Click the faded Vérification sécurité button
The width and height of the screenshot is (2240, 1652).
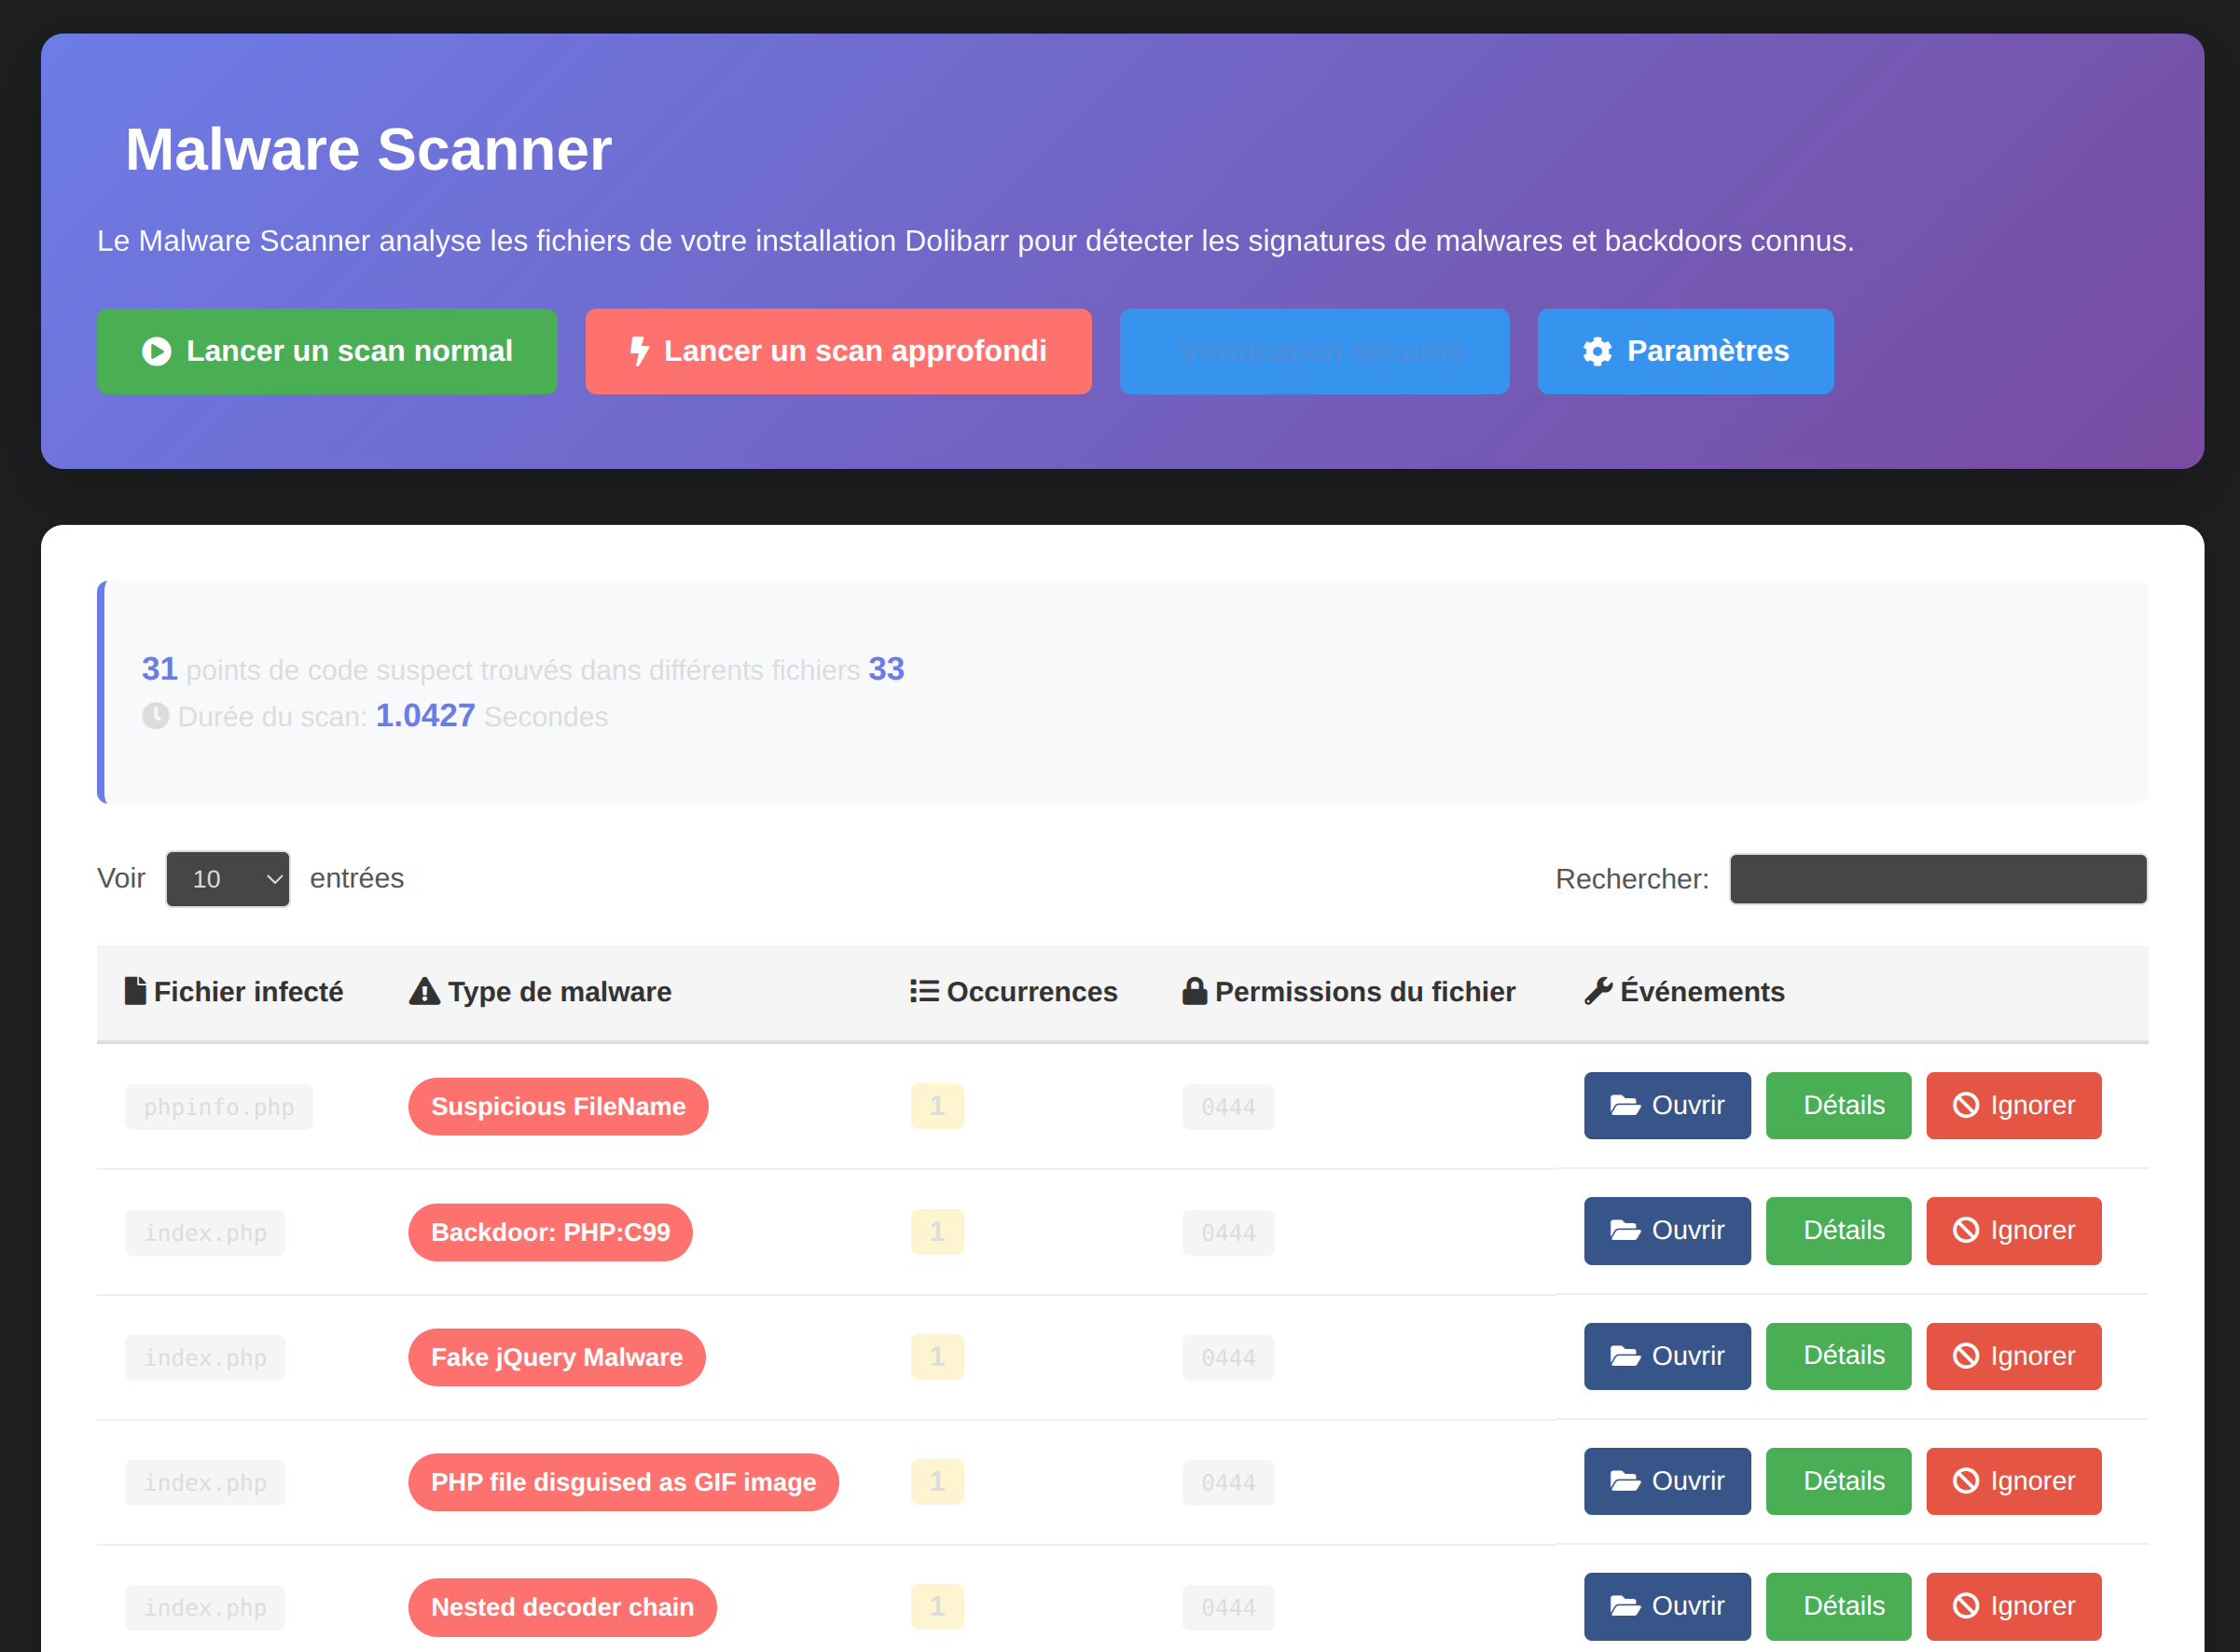(1314, 351)
